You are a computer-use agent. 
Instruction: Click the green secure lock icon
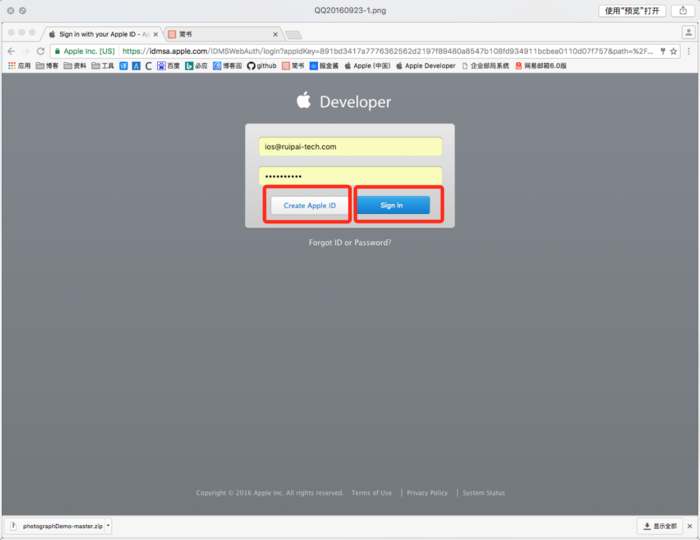click(x=57, y=51)
